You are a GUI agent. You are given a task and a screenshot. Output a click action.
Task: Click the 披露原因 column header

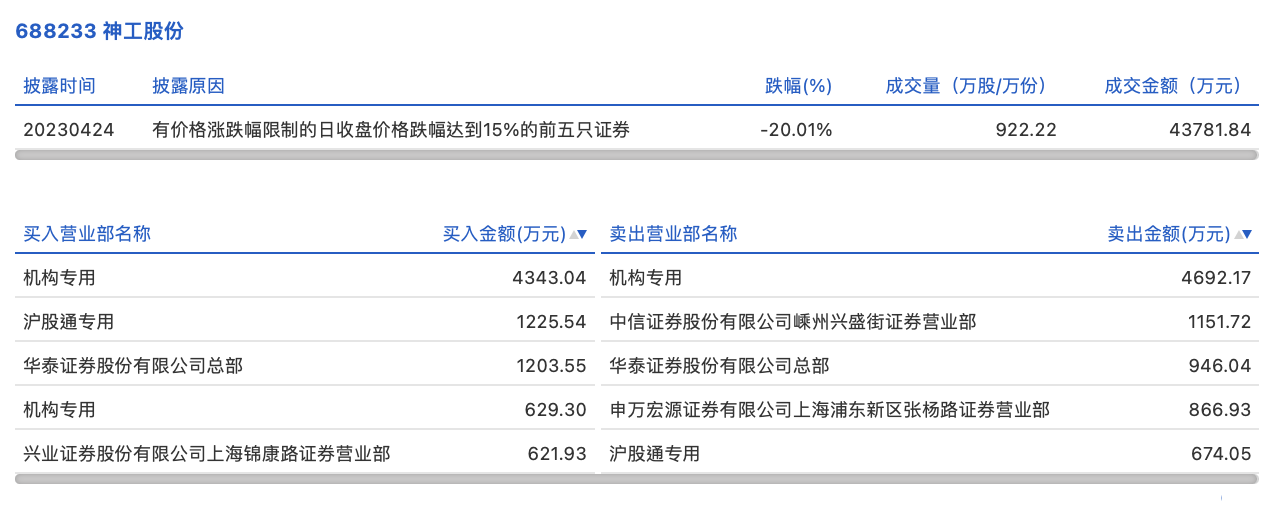tap(188, 86)
